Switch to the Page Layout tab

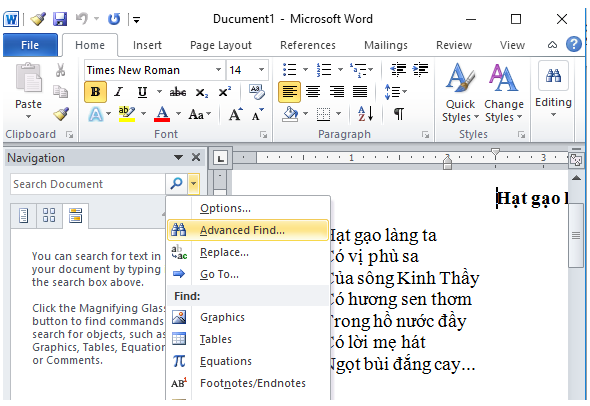click(x=221, y=45)
